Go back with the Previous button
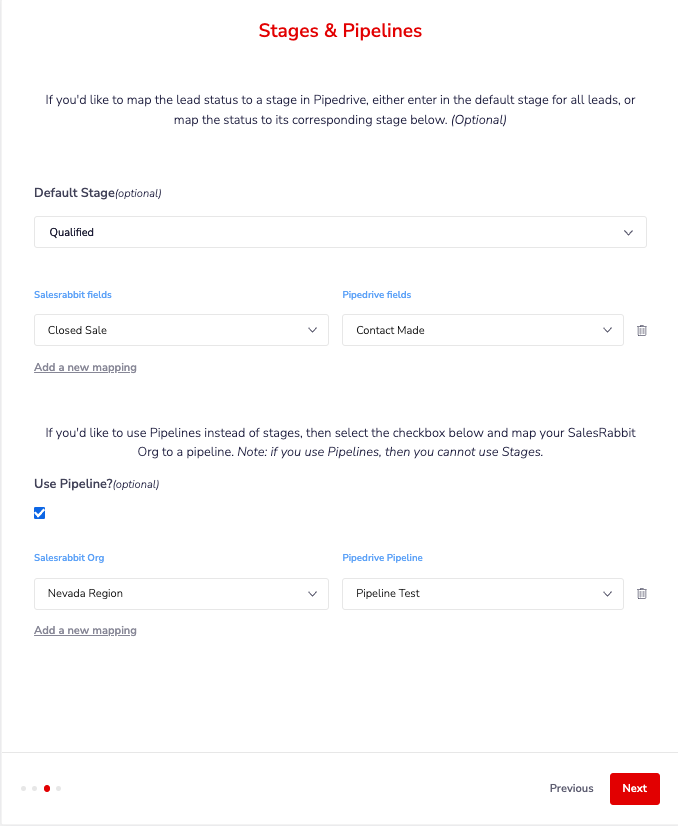678x826 pixels. coord(571,789)
